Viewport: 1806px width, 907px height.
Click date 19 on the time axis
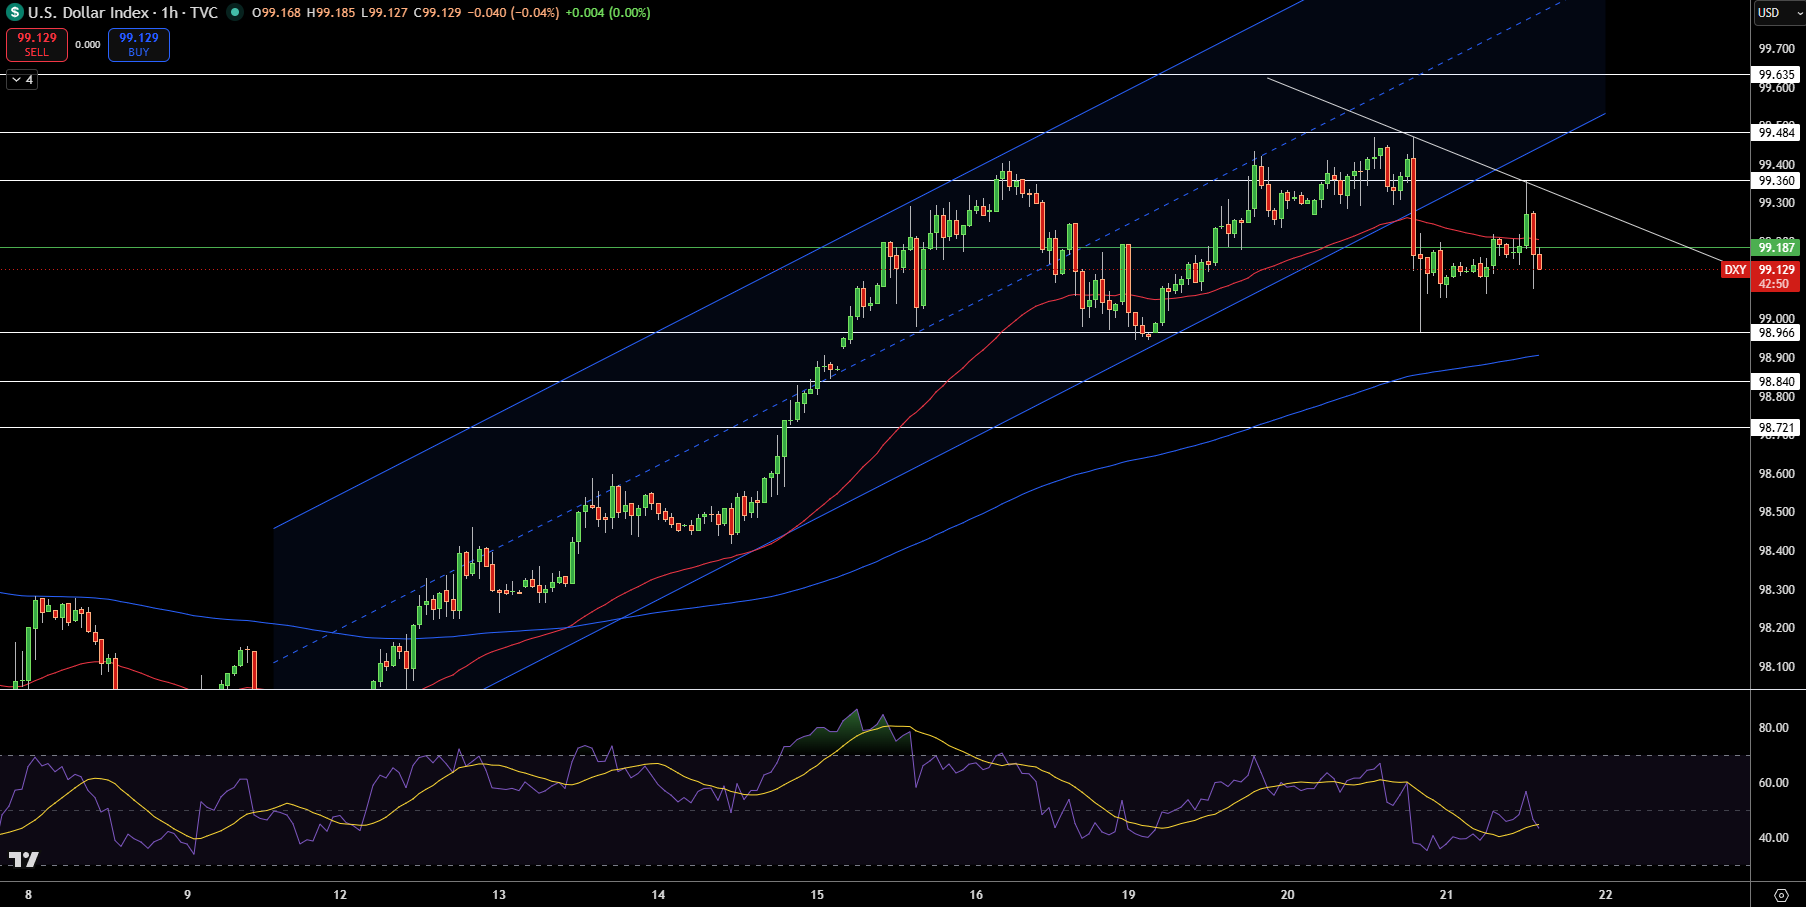click(1129, 895)
